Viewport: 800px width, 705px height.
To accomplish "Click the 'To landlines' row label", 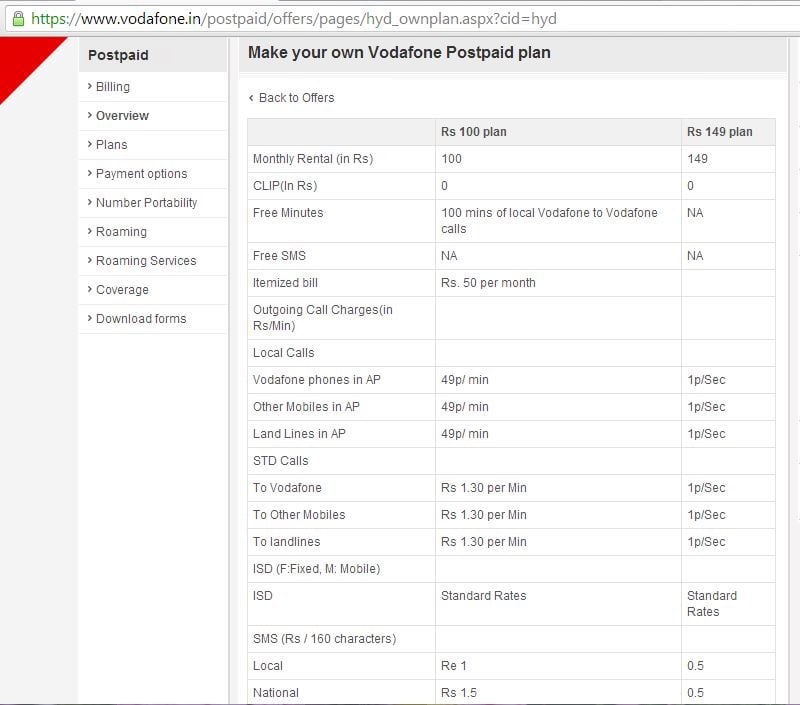I will point(287,542).
